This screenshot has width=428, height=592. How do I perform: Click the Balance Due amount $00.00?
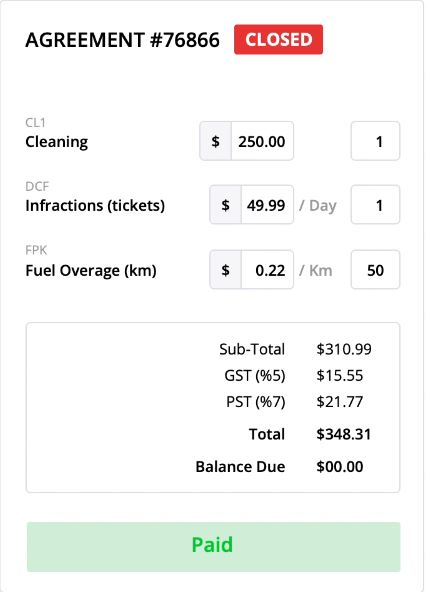(x=340, y=467)
